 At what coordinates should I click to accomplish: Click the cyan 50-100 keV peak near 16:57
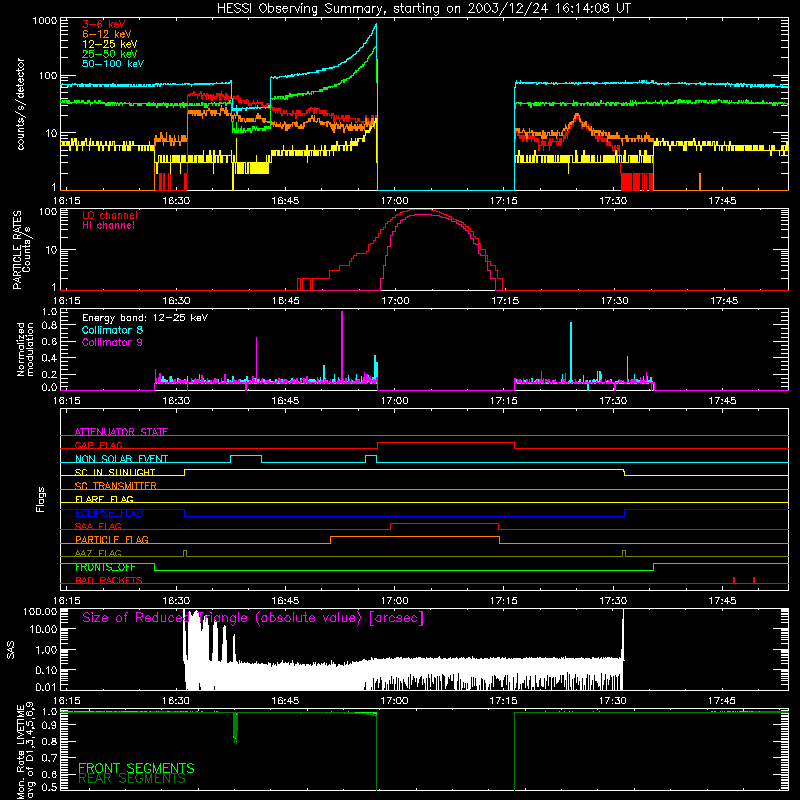click(376, 24)
